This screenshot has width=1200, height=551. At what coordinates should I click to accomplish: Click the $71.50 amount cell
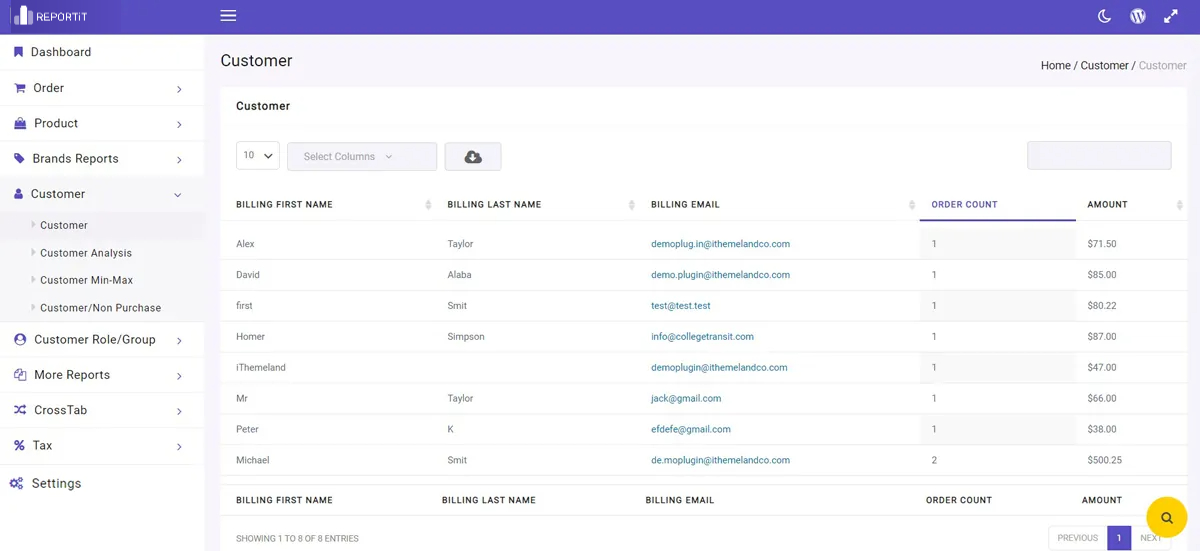pos(1102,244)
